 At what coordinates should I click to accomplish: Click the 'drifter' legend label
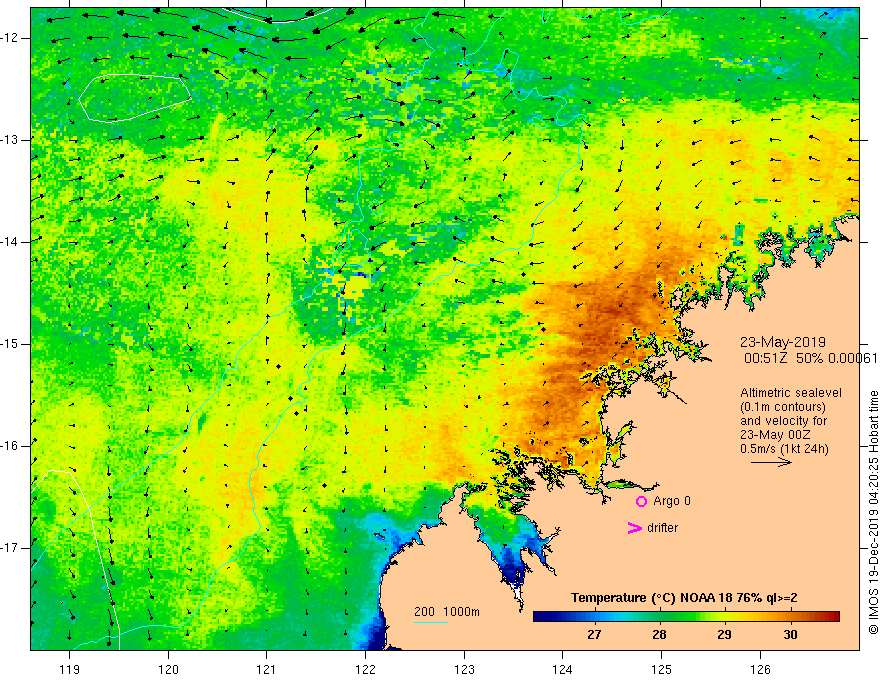[662, 528]
